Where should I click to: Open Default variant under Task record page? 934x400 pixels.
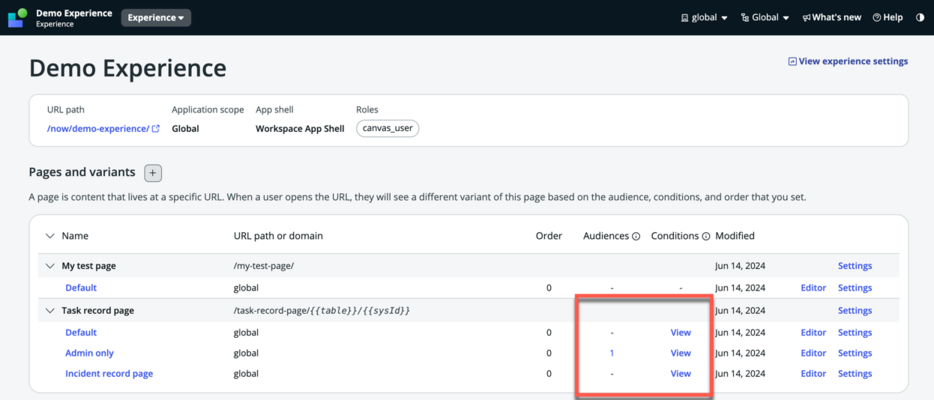pos(81,333)
